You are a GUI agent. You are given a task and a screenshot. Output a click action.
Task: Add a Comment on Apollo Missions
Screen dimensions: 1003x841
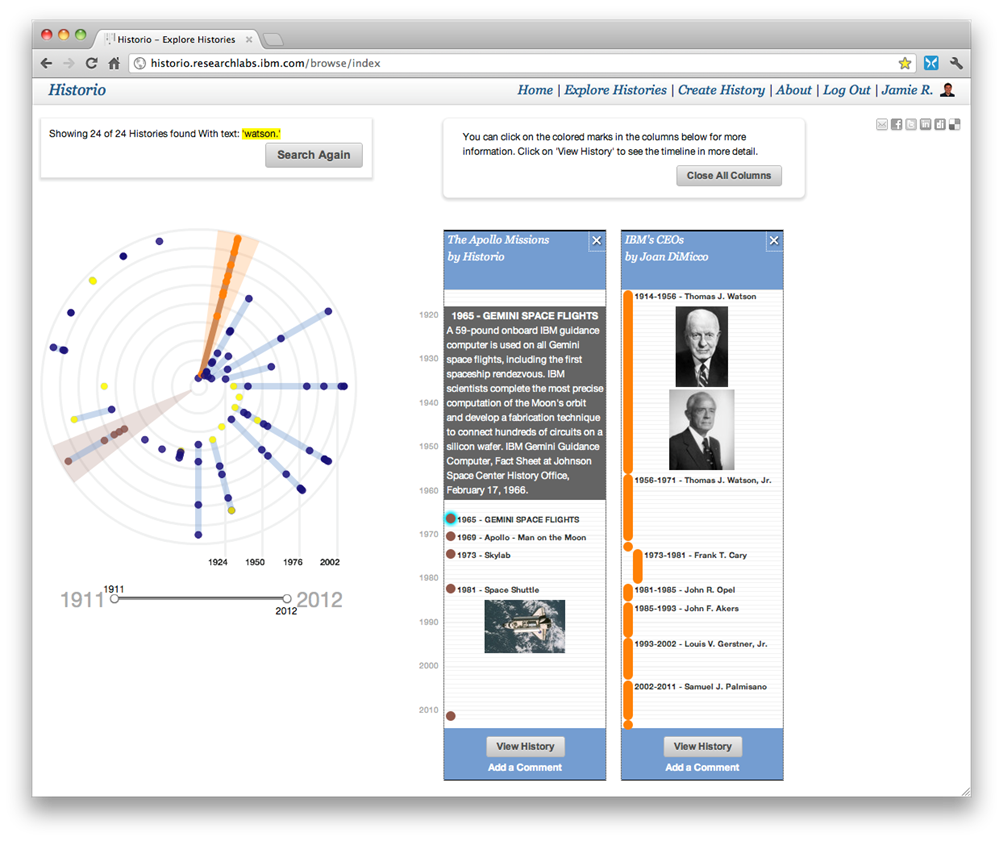[x=525, y=767]
